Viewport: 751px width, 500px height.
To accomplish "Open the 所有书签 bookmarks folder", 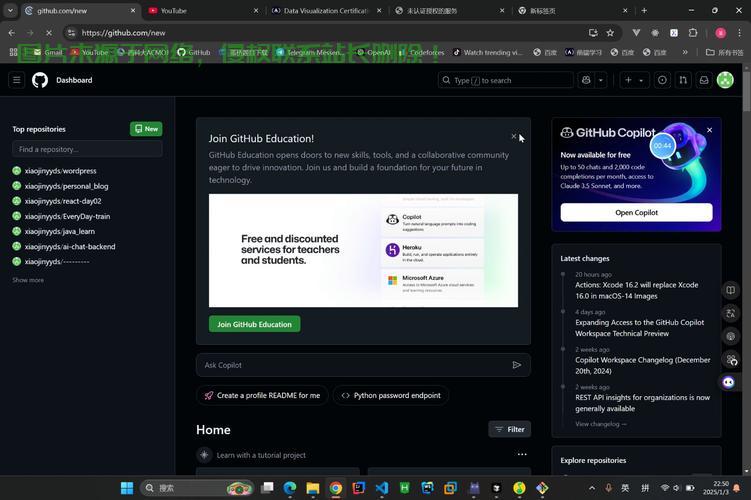I will coord(725,52).
